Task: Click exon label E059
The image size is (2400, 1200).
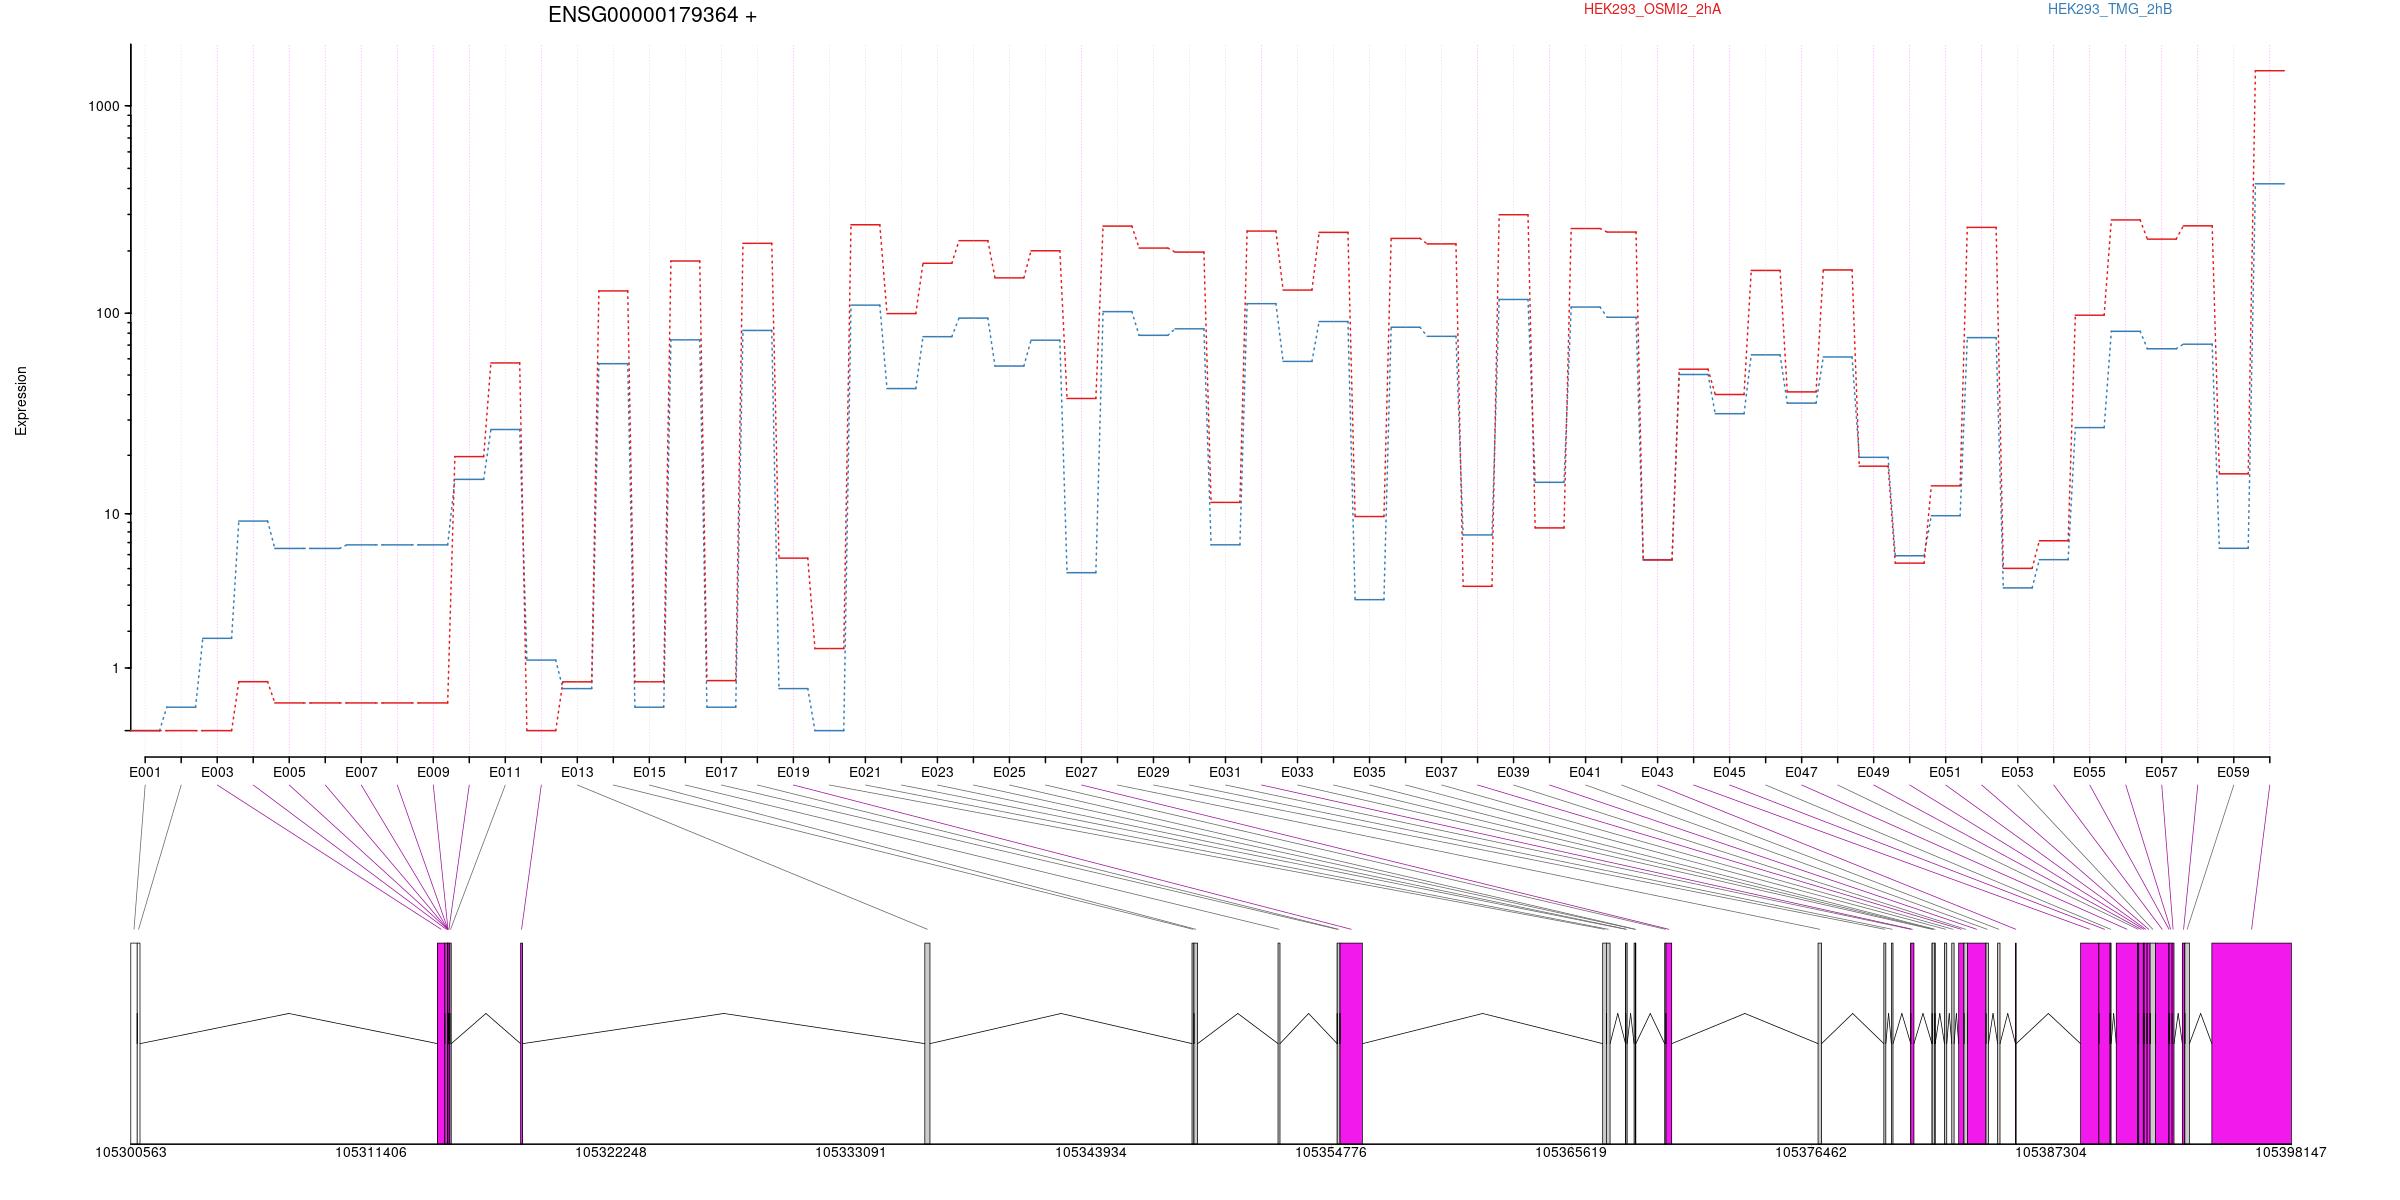Action: [x=2233, y=772]
